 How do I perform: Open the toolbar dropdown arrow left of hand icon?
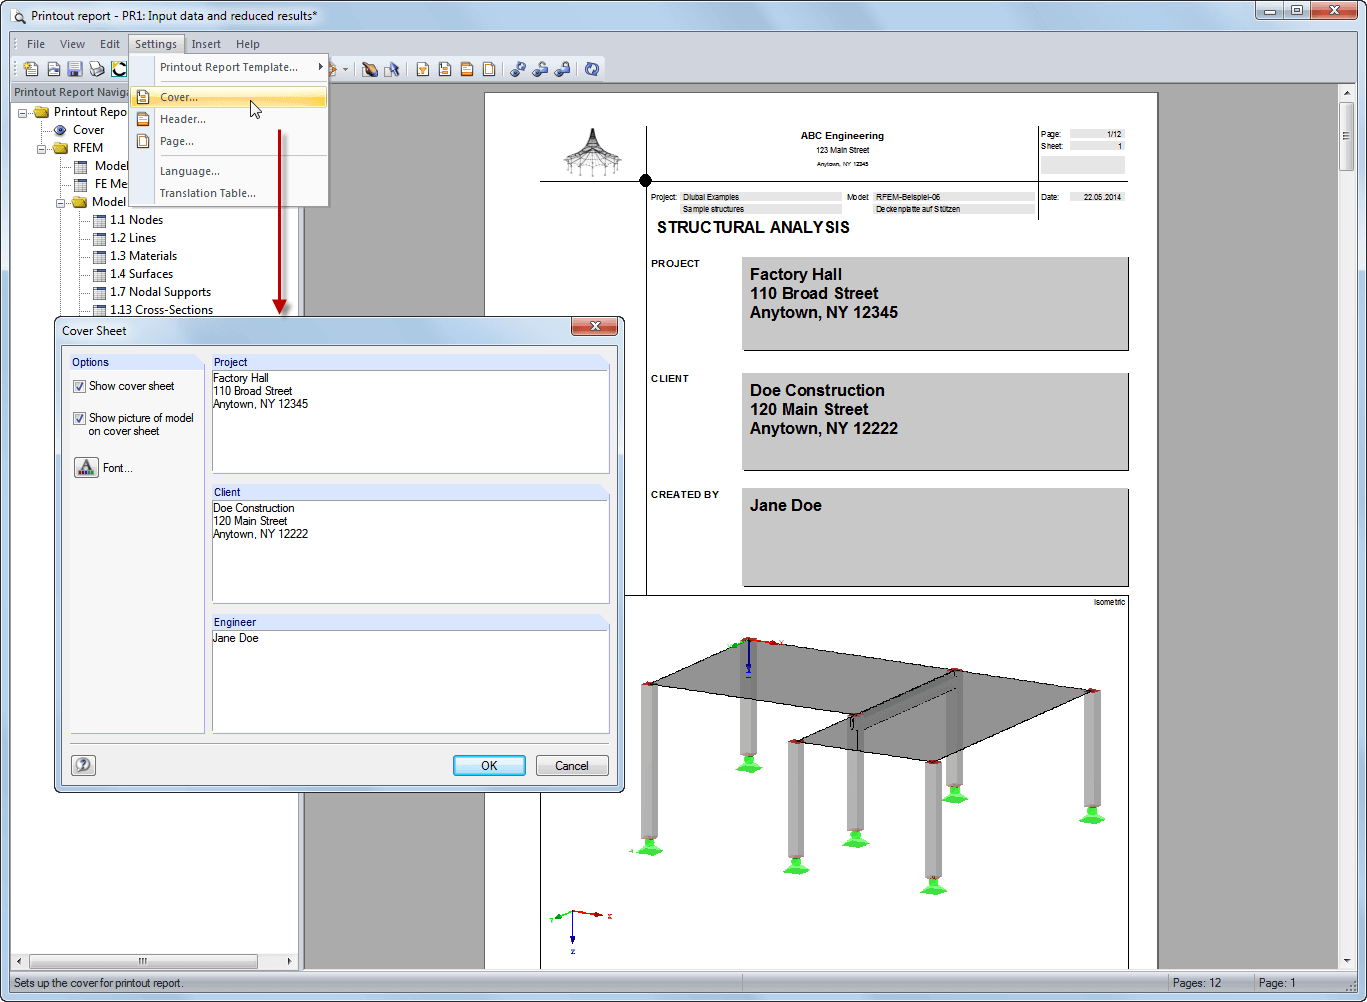point(346,69)
